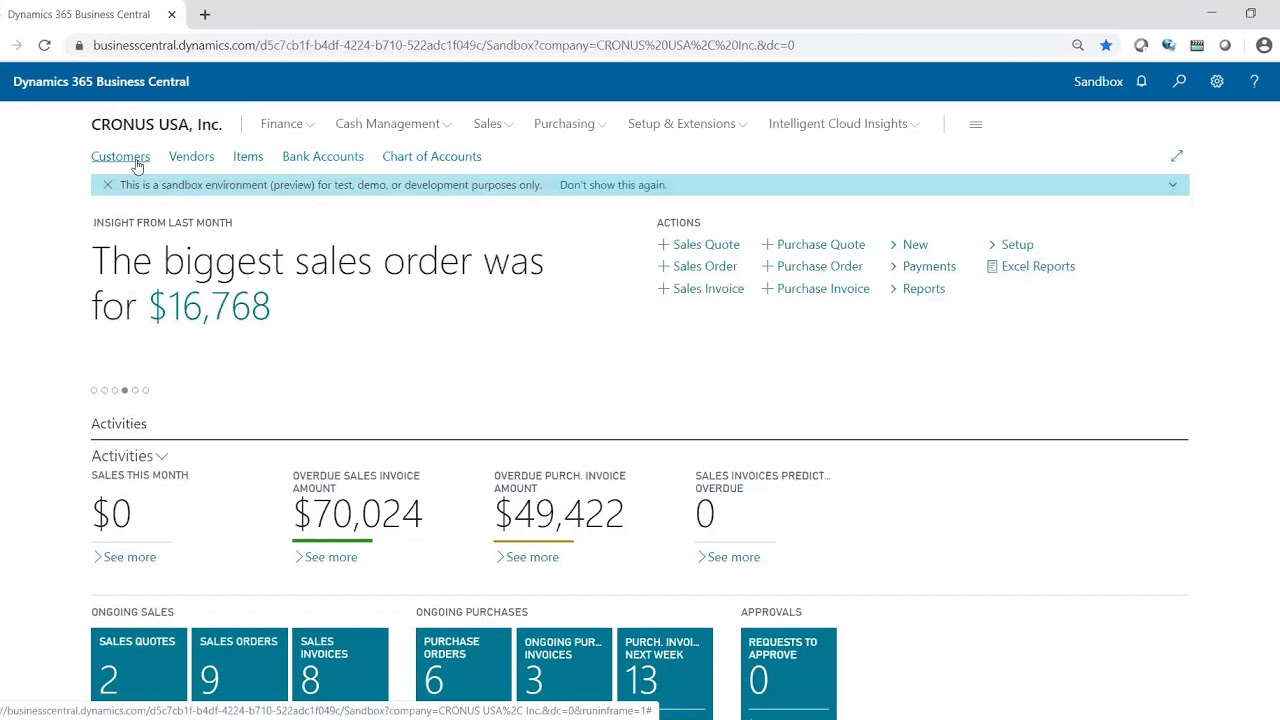Create a new Sales Invoice action

coord(700,288)
